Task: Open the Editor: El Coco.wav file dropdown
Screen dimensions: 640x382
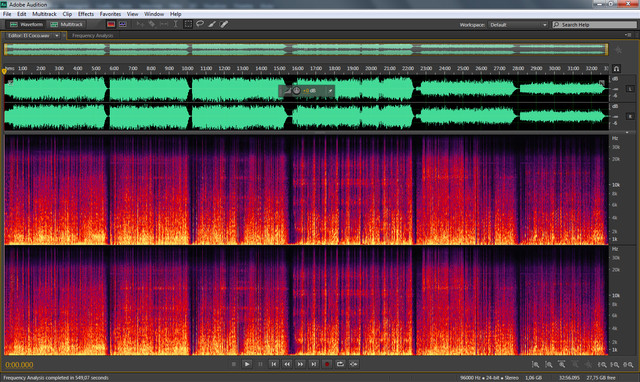Action: point(57,36)
